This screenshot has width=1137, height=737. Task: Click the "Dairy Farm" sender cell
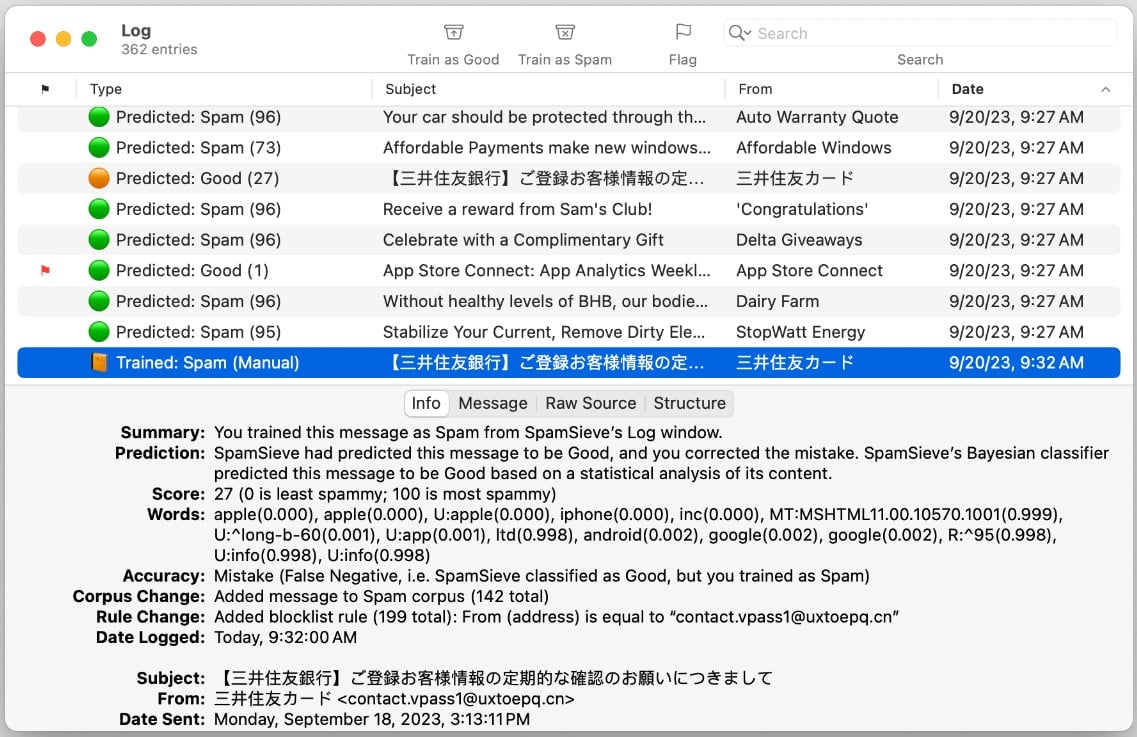coord(777,301)
